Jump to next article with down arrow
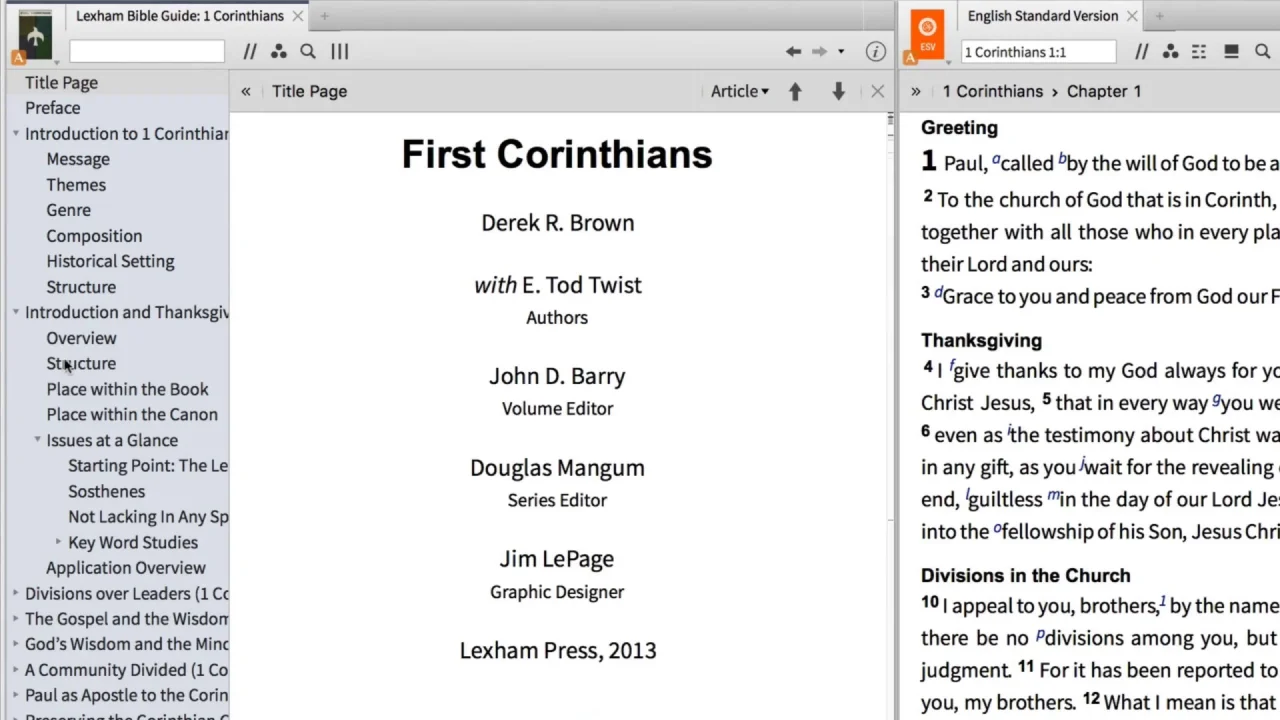The height and width of the screenshot is (720, 1280). (839, 91)
